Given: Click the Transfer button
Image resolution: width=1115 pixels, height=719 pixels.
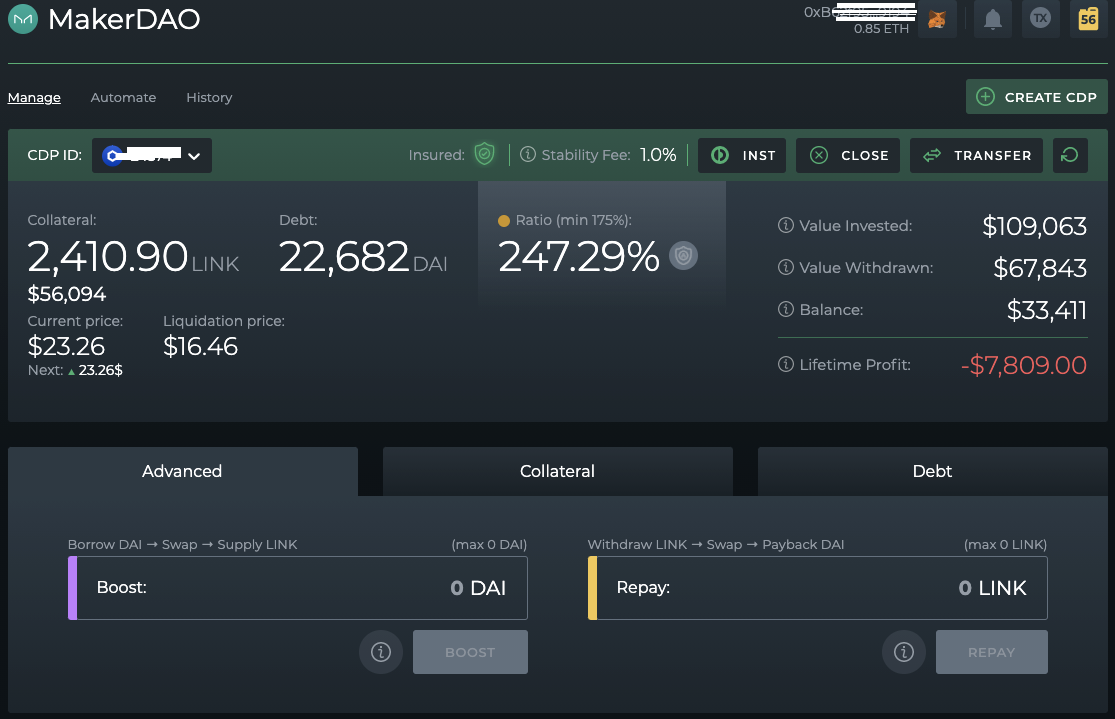Looking at the screenshot, I should pyautogui.click(x=976, y=155).
